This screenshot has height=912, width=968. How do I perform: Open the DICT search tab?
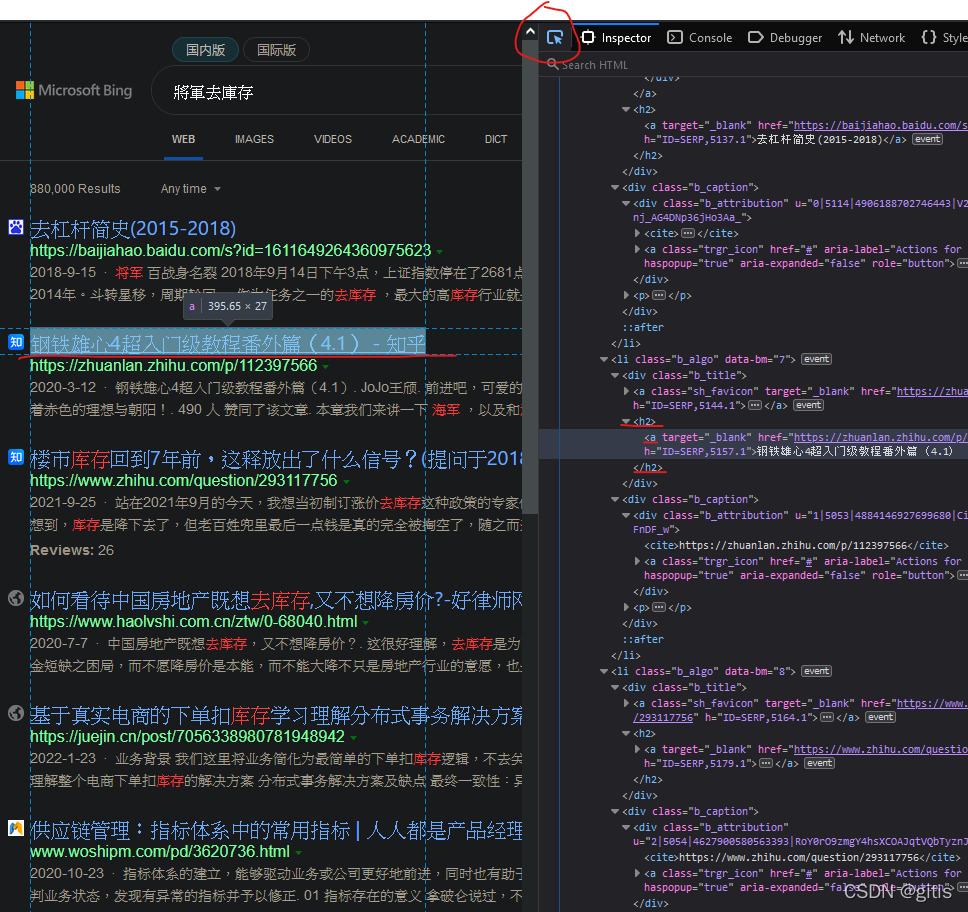tap(496, 140)
